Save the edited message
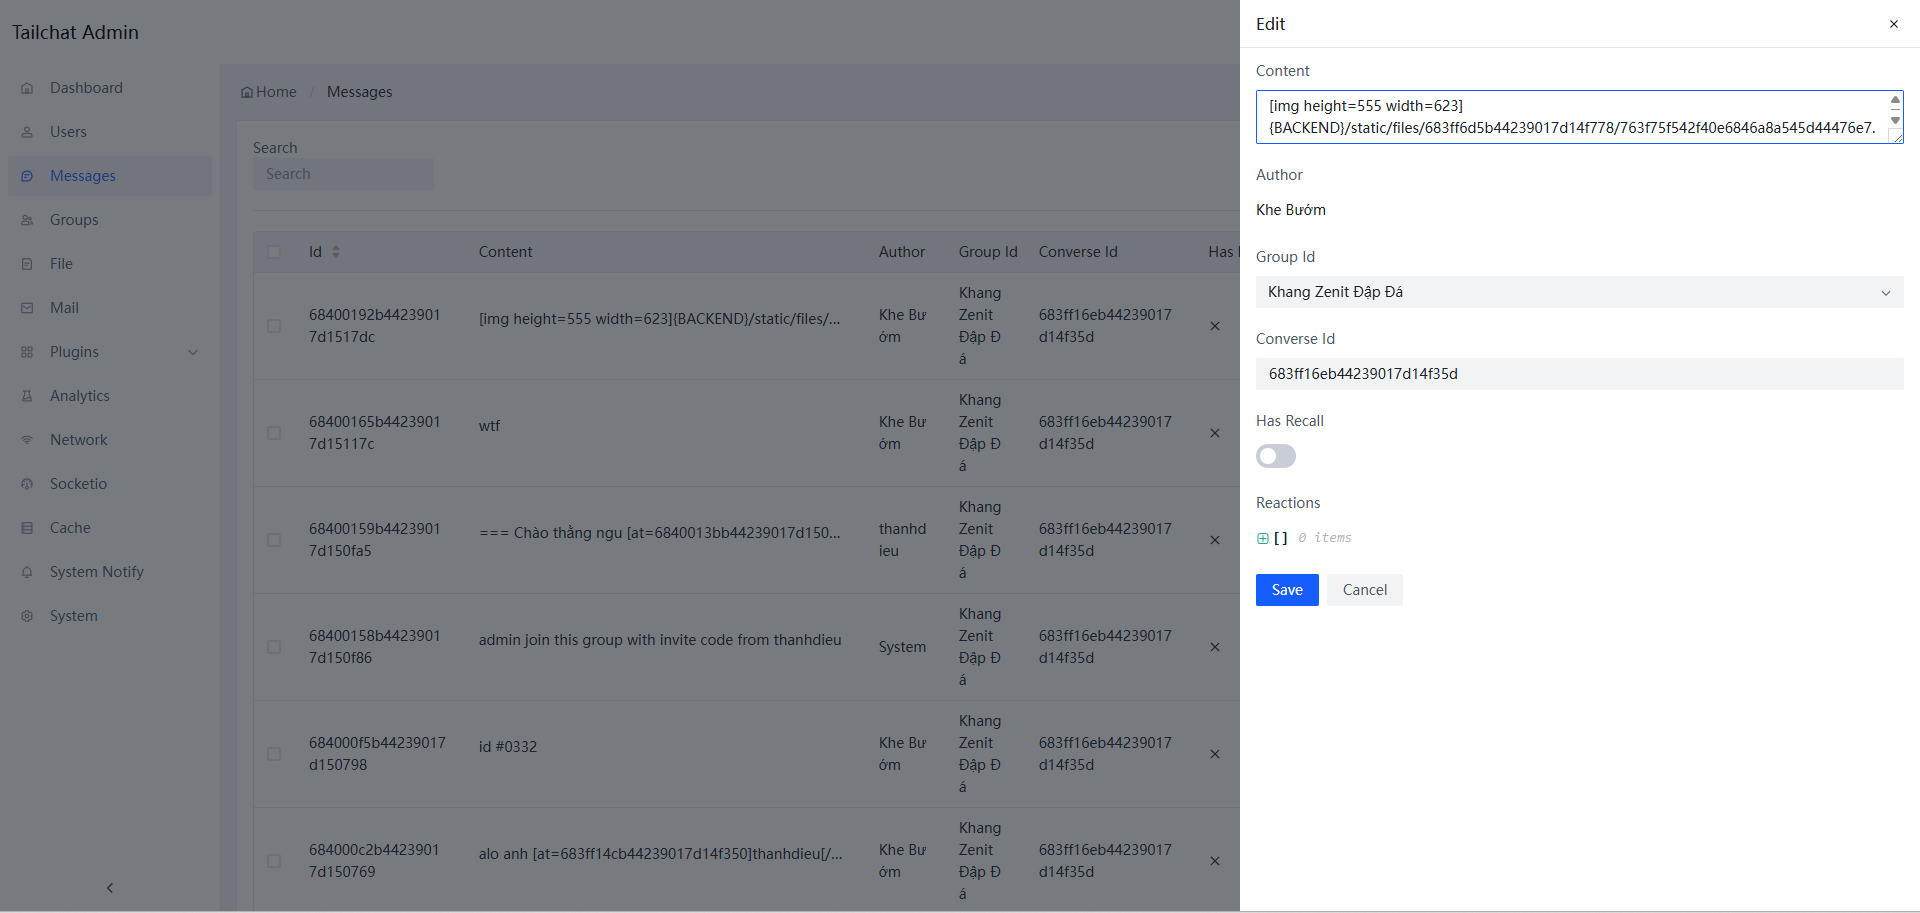Screen dimensions: 1920x913 tap(1287, 590)
